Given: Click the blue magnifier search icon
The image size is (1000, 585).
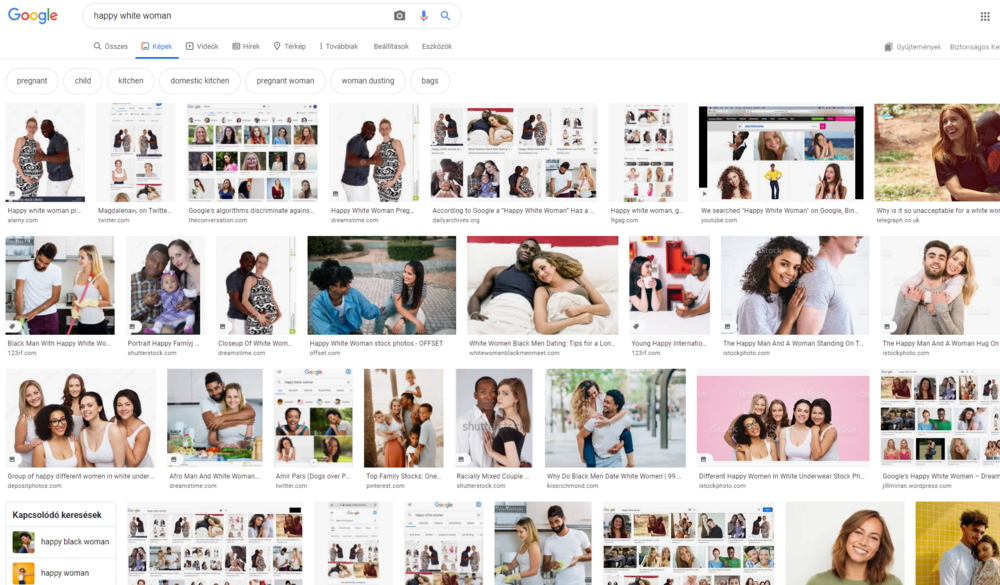Looking at the screenshot, I should click(x=445, y=15).
